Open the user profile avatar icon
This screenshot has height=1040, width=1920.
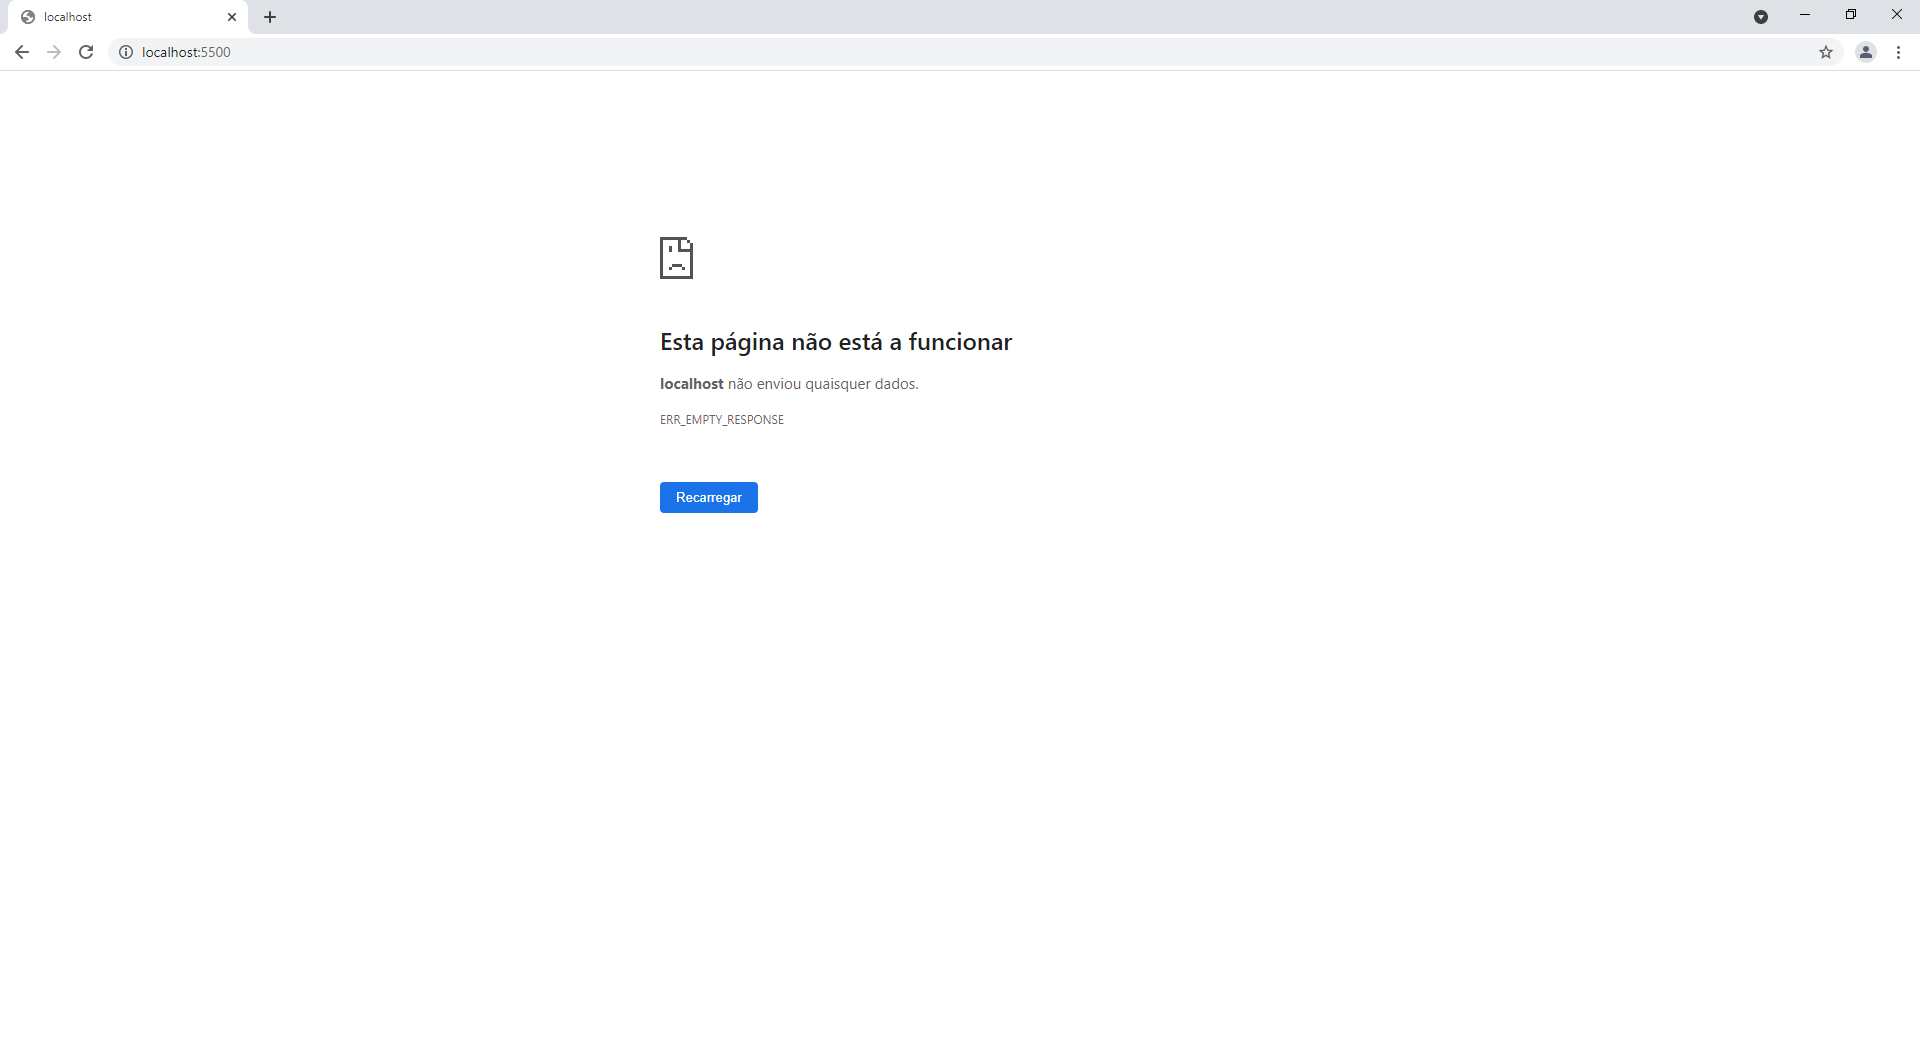[1866, 52]
